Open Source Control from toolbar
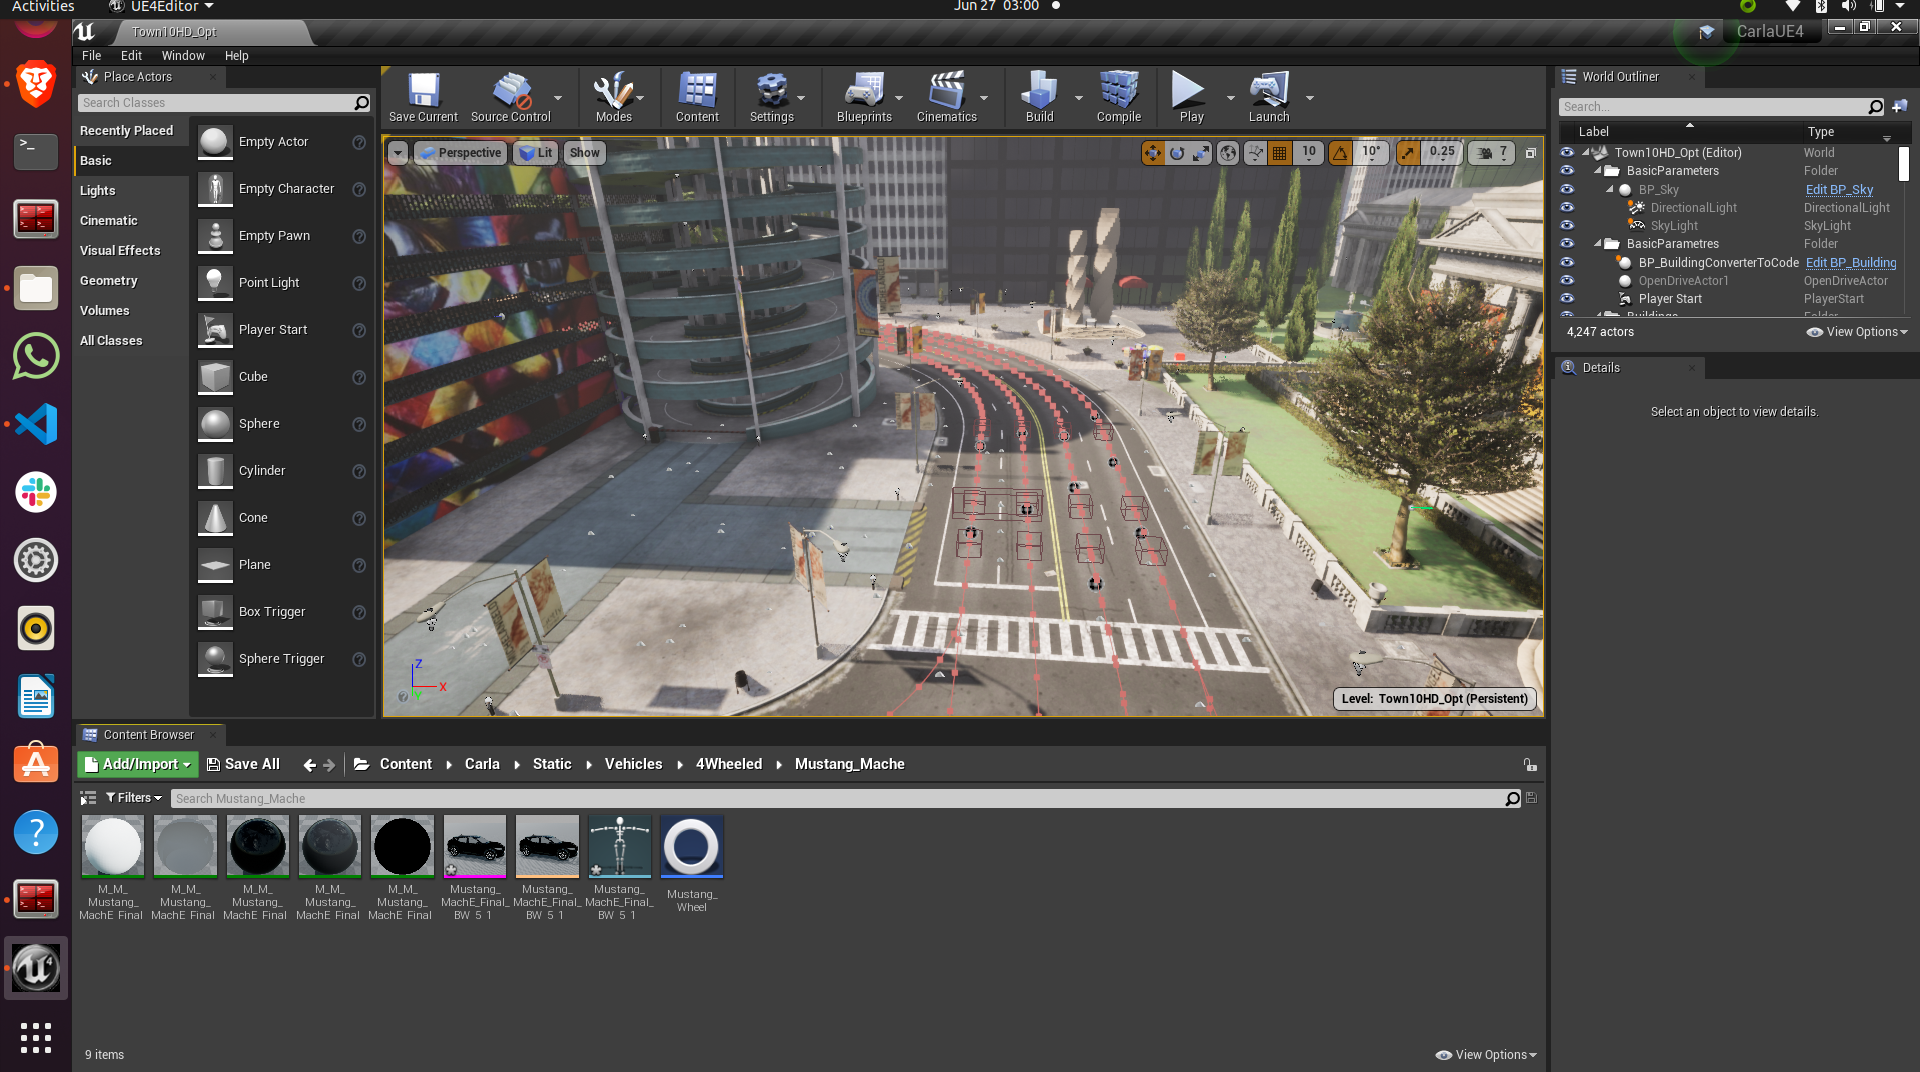Viewport: 1920px width, 1072px height. [511, 97]
